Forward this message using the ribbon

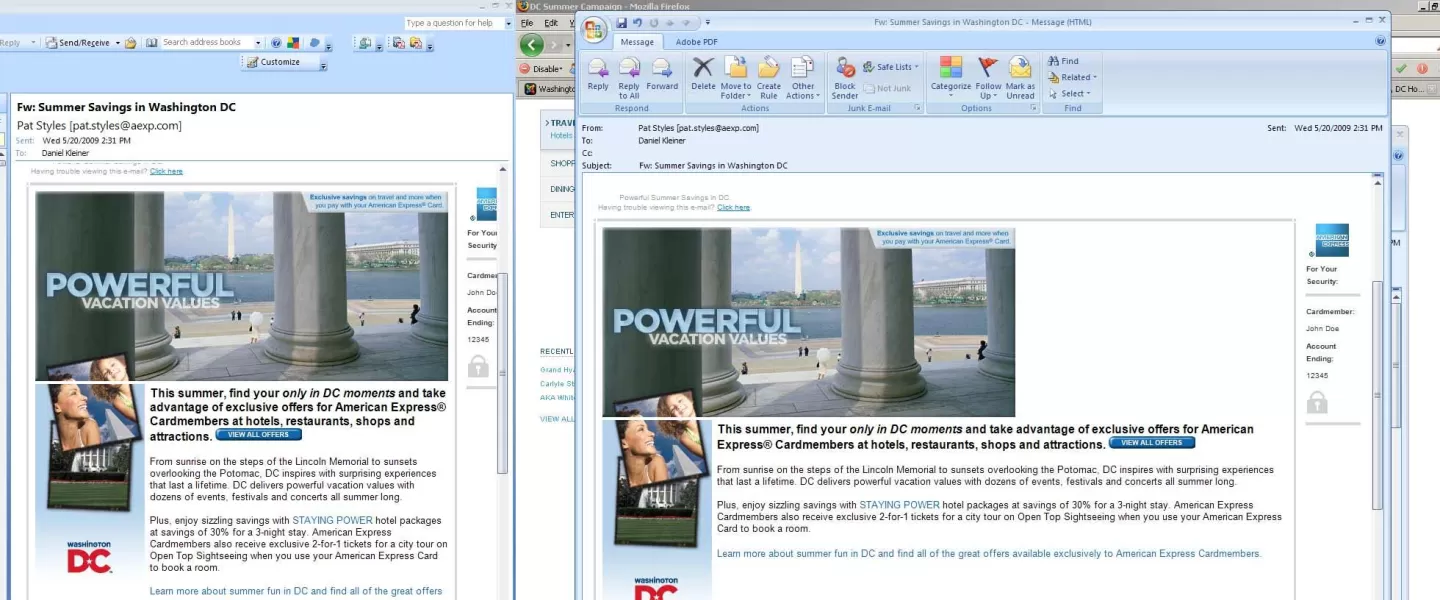click(x=662, y=74)
